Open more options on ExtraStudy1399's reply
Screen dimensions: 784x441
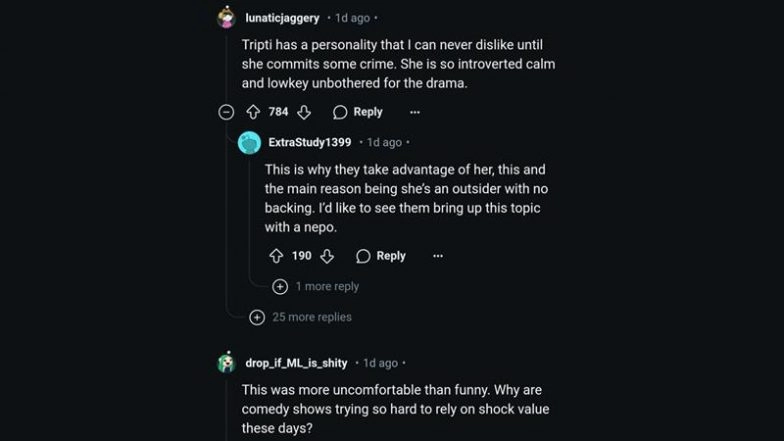pyautogui.click(x=438, y=256)
